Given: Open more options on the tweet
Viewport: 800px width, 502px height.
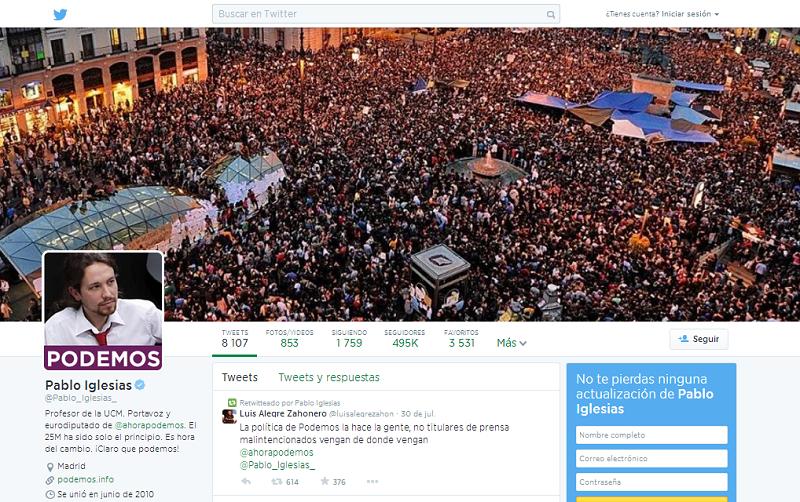Looking at the screenshot, I should (x=372, y=481).
